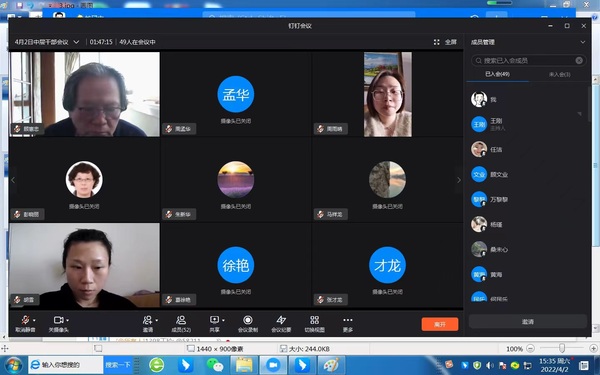This screenshot has height=375, width=600.
Task: Collapse the 成员管理 panel chevron
Action: 582,42
